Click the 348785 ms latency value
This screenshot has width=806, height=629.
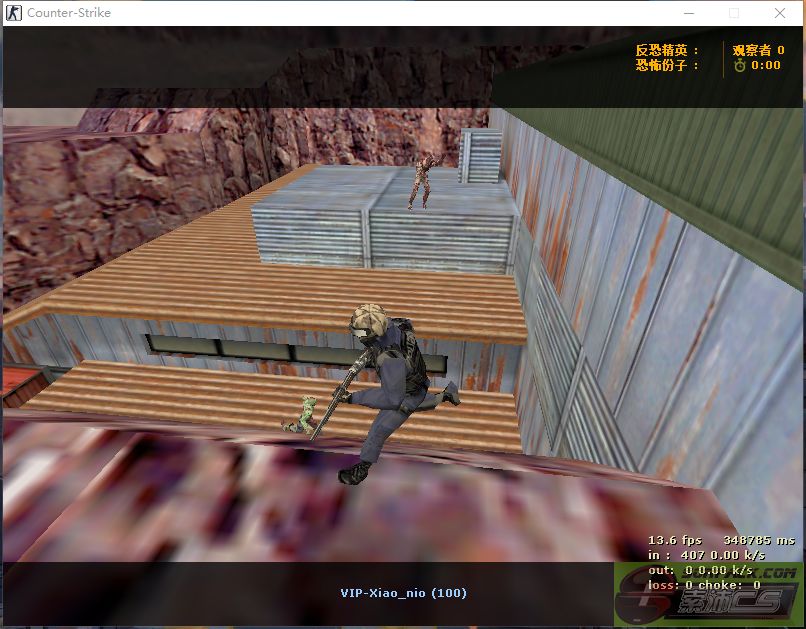click(759, 540)
